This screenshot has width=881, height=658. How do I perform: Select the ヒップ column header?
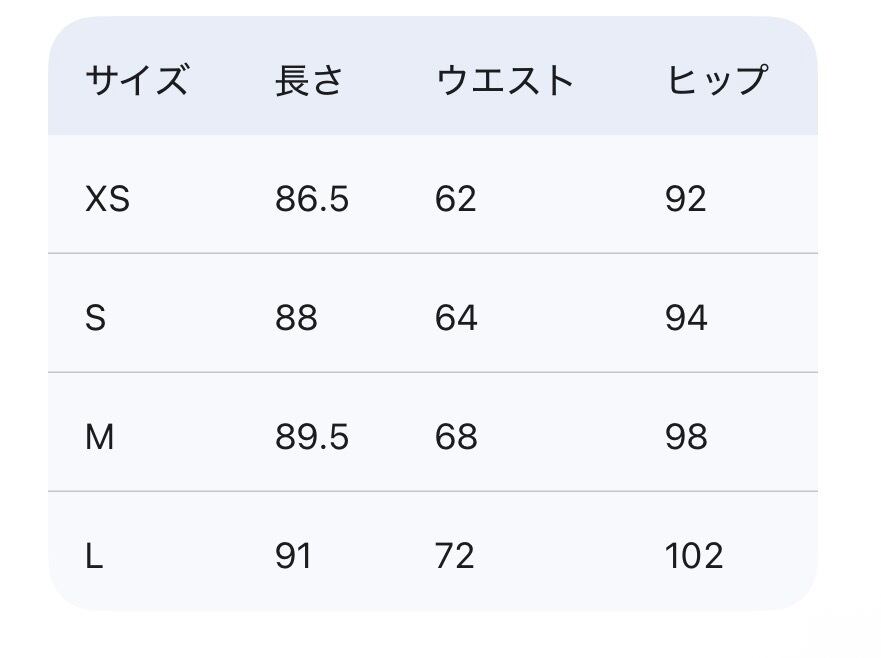tap(717, 79)
